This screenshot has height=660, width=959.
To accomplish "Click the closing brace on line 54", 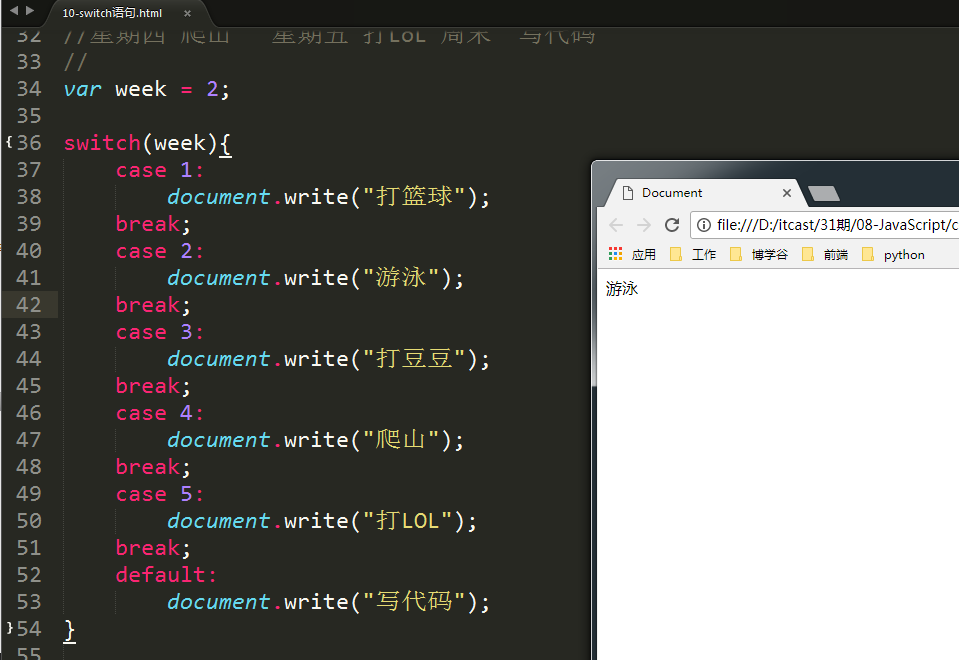I will point(70,630).
